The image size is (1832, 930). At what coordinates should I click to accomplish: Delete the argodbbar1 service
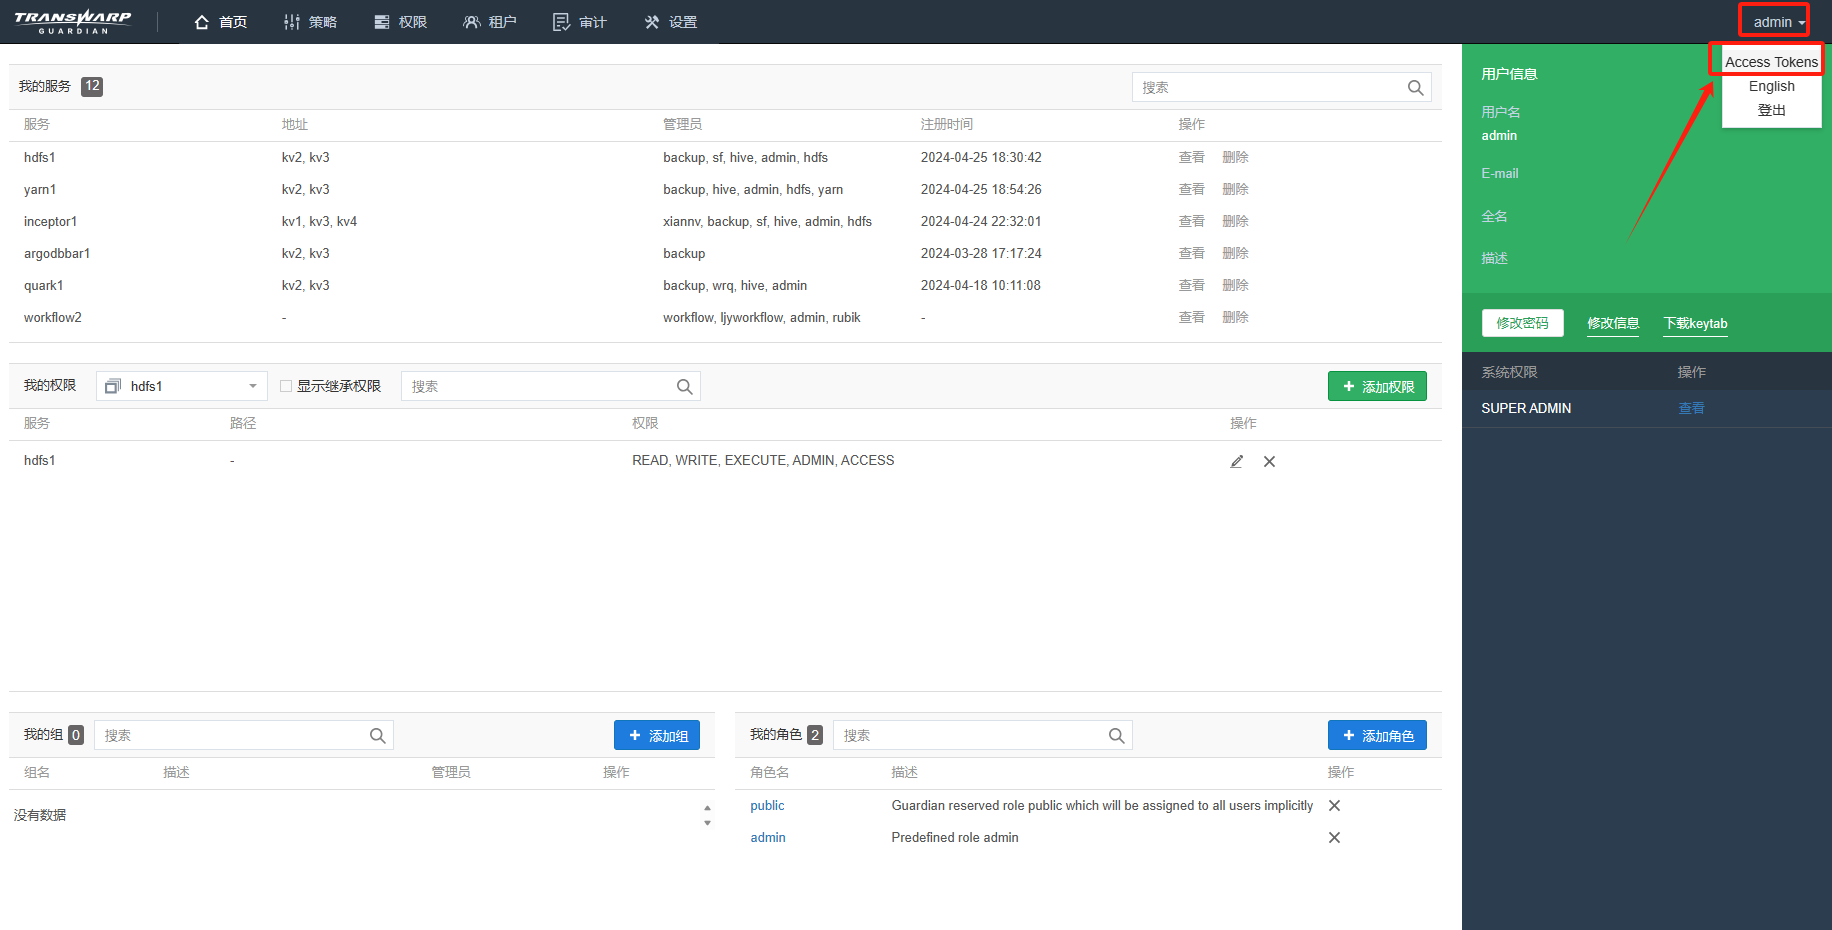[1235, 253]
